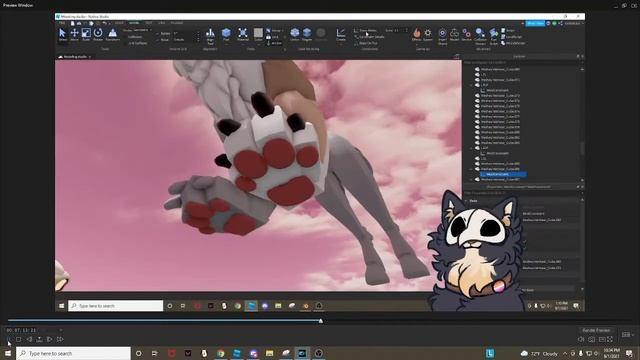Viewport: 640px width, 360px height.
Task: Open the Material picker icon
Action: click(x=243, y=34)
